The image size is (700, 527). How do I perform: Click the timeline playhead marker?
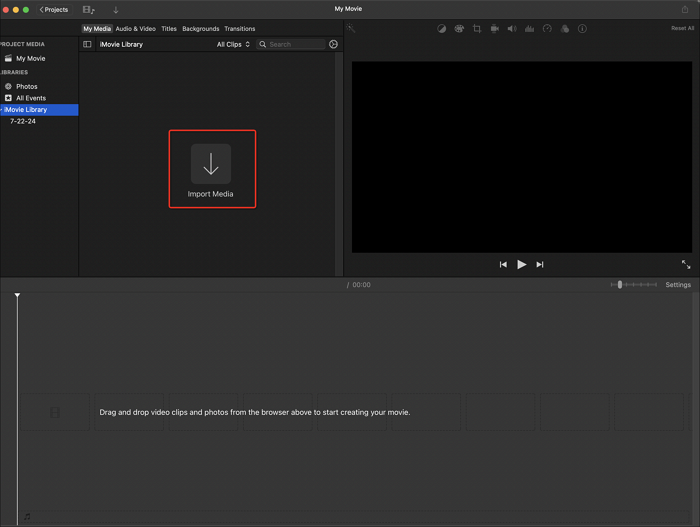click(x=17, y=295)
